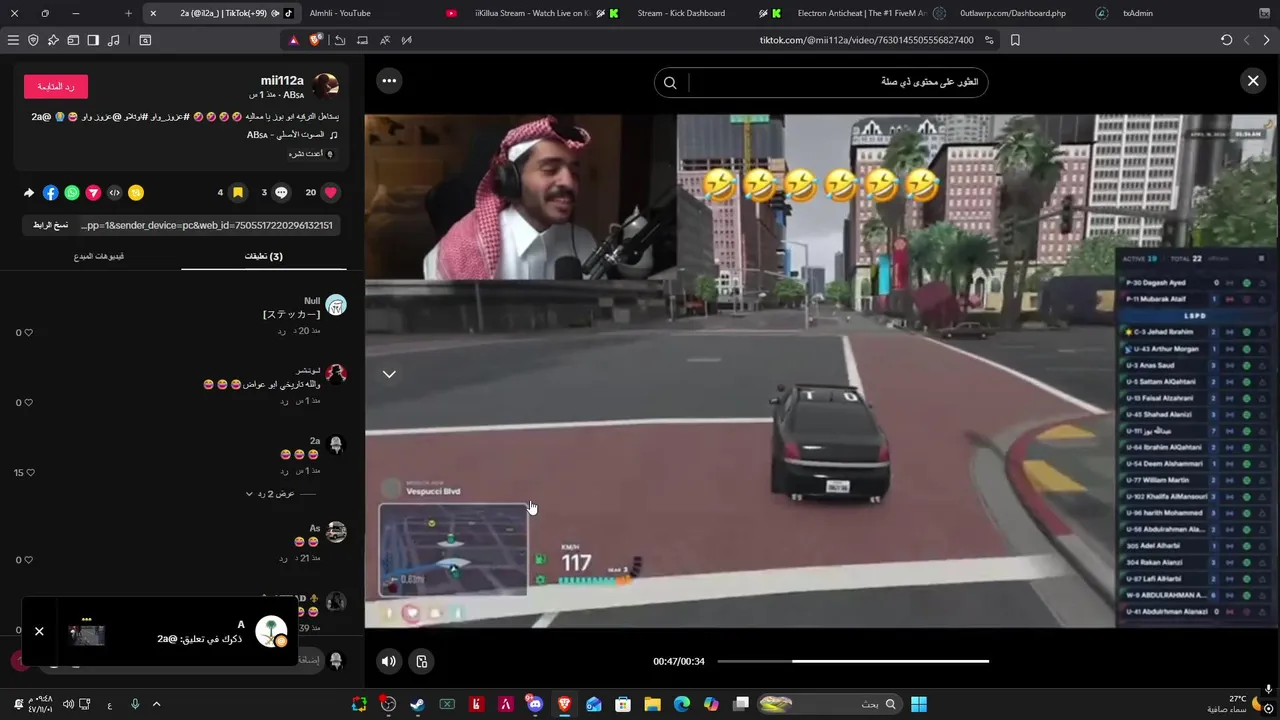Mute the video with the speaker icon
The image size is (1280, 720).
389,661
